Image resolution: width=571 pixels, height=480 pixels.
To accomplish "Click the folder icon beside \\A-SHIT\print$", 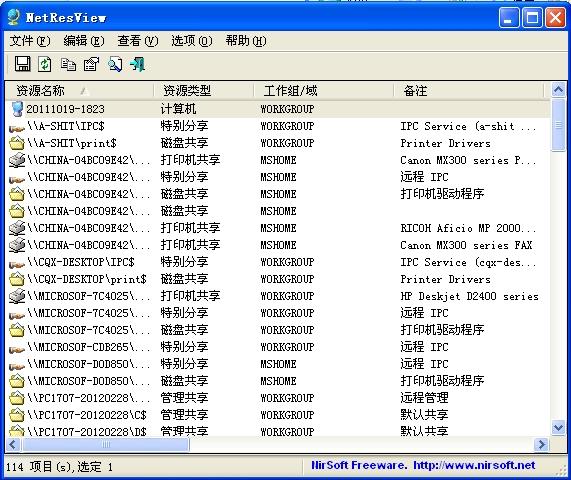I will (x=17, y=143).
